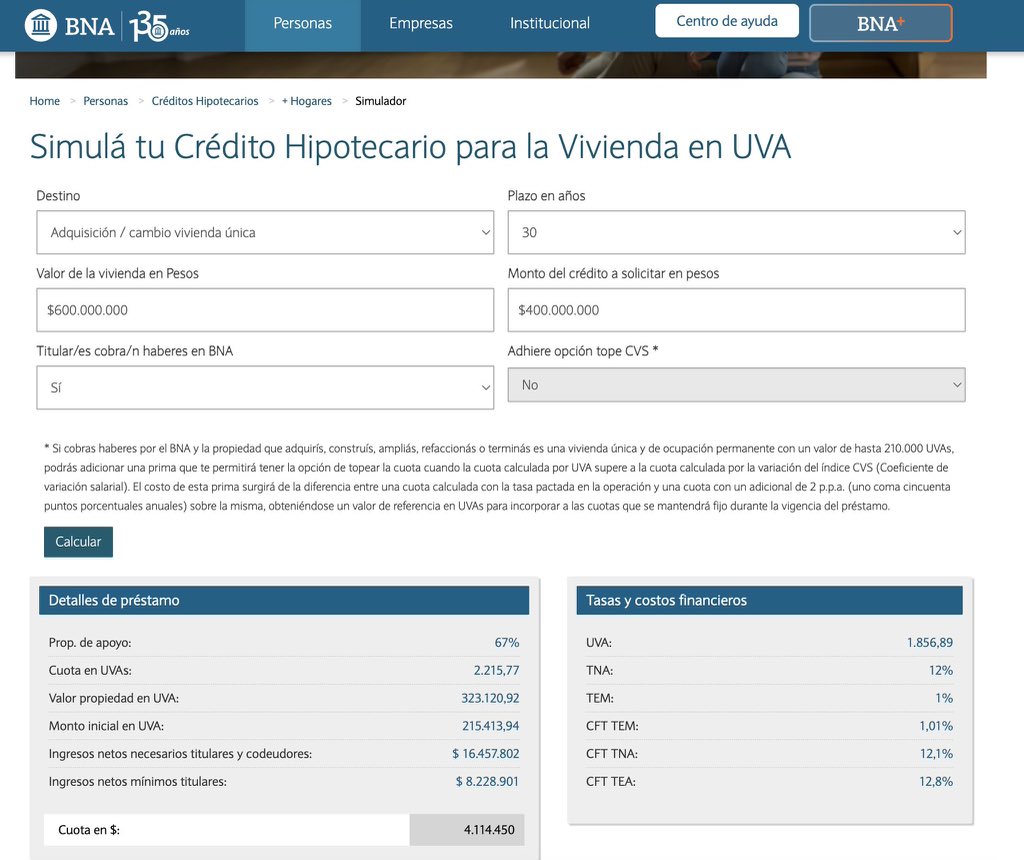Open the Plazo en años dropdown
1024x860 pixels.
pyautogui.click(x=737, y=232)
